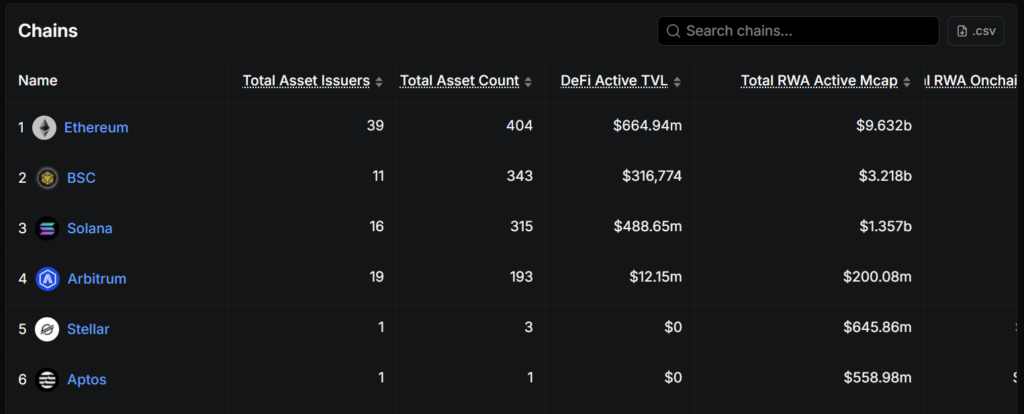Click the BSC chain logo icon
The image size is (1024, 414).
click(x=47, y=178)
